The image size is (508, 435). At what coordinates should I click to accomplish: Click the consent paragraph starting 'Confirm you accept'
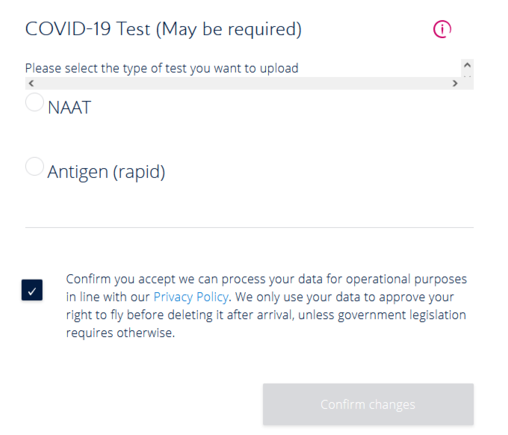point(266,306)
